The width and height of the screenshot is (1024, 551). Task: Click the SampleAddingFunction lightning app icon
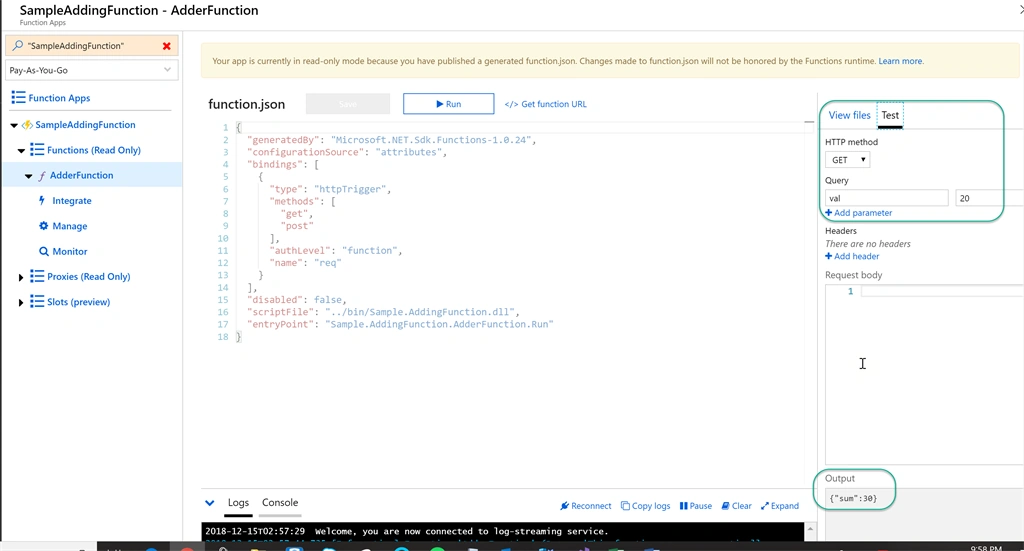27,125
